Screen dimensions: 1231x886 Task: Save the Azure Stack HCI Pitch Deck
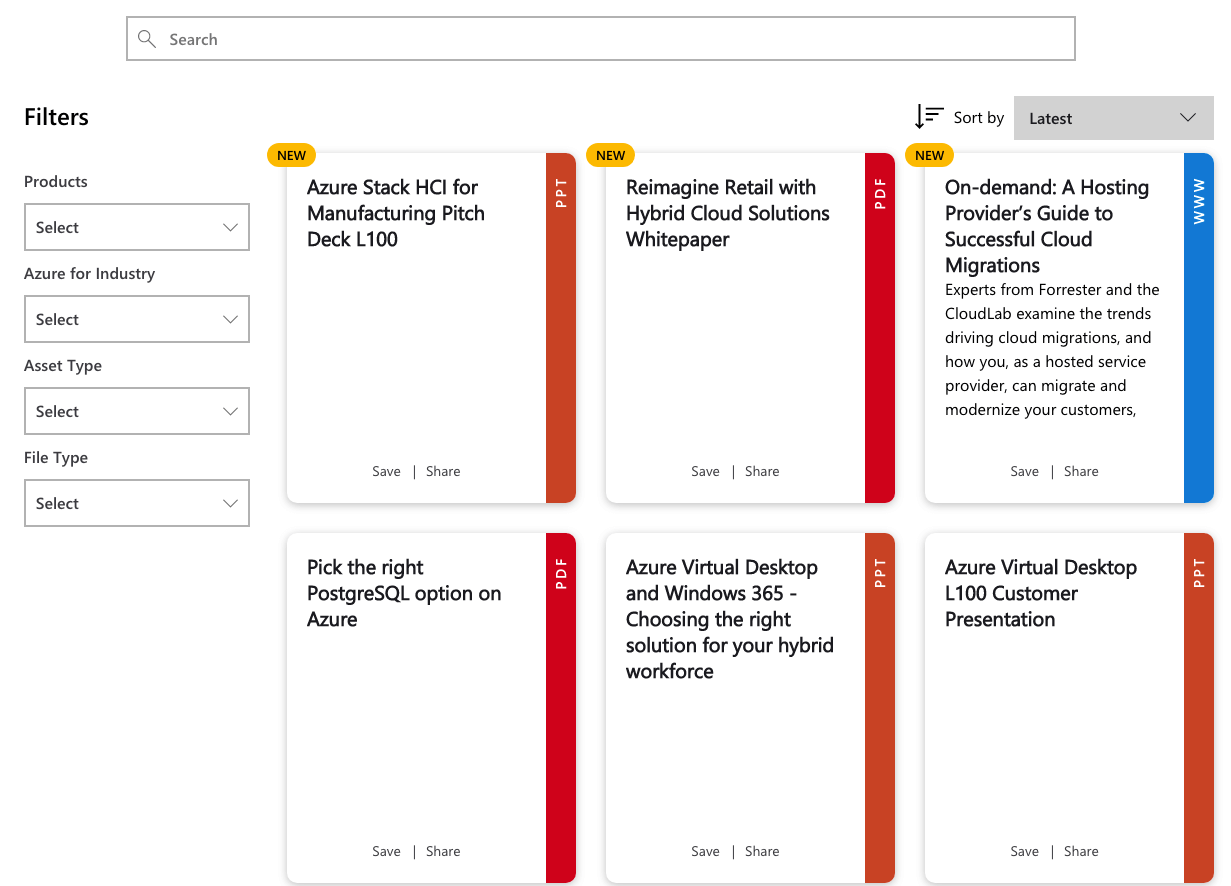point(386,471)
